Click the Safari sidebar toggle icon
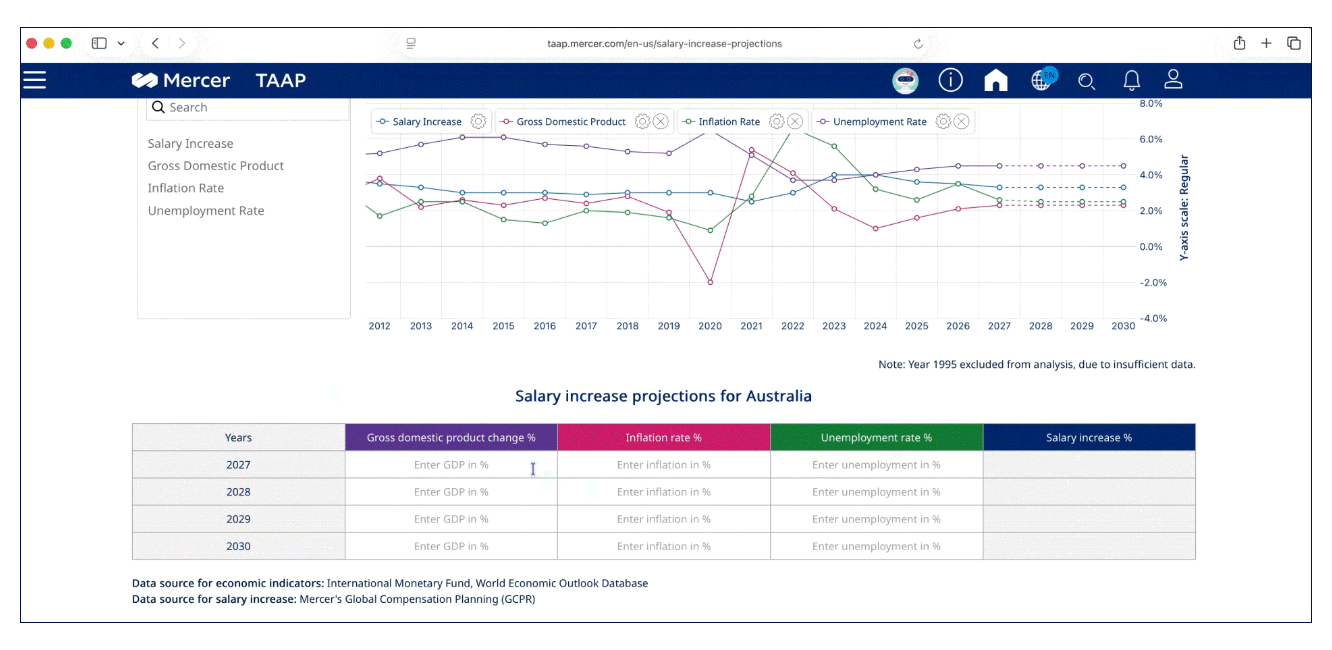This screenshot has height=650, width=1332. click(x=99, y=43)
